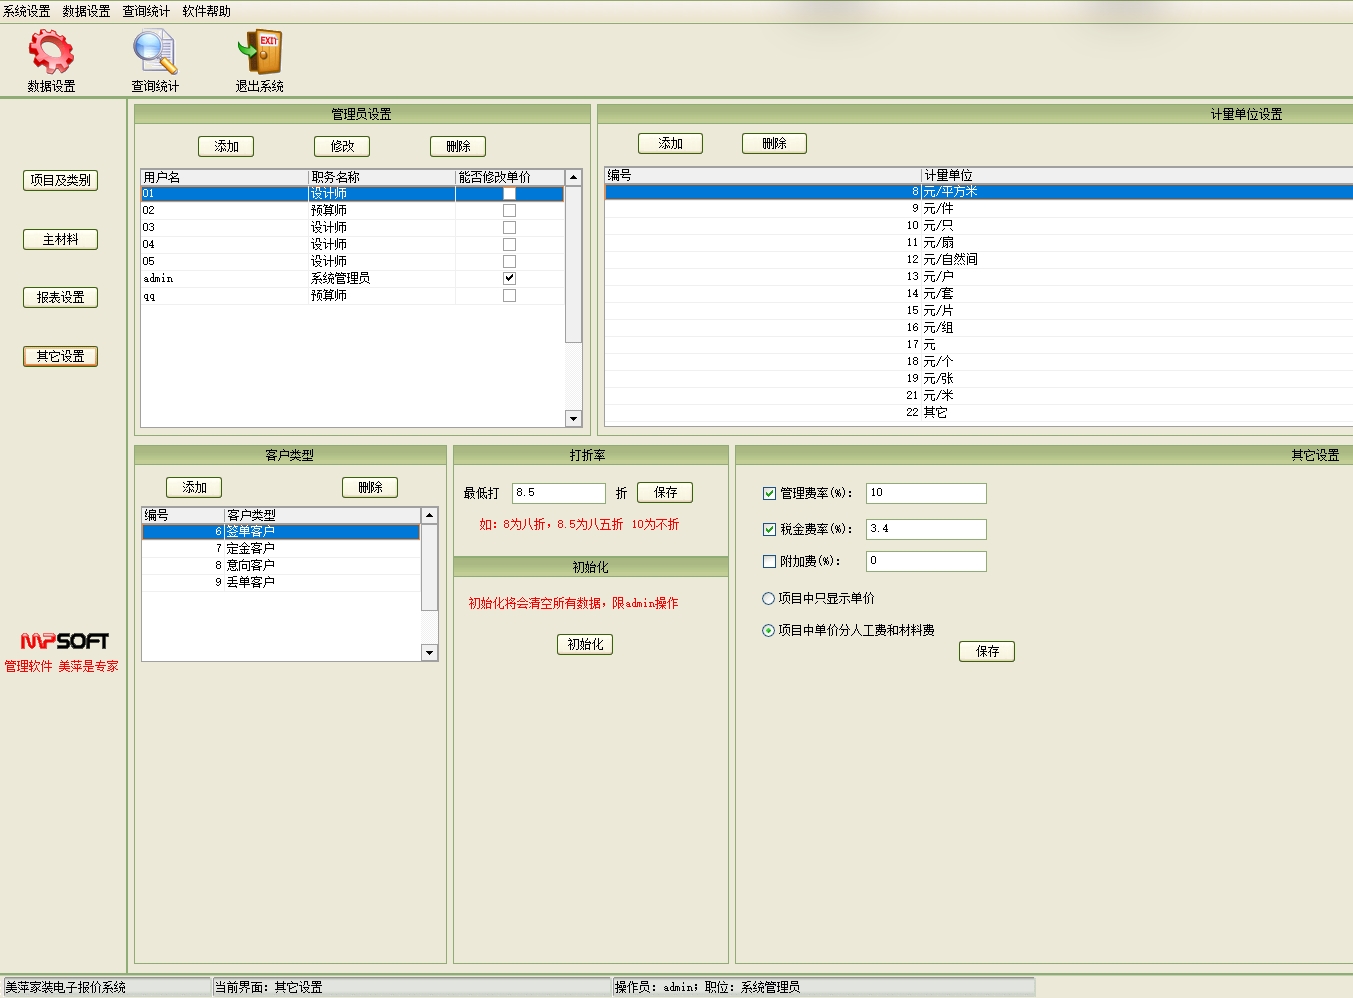
Task: Enable the 附加费(%) checkbox
Action: point(769,562)
